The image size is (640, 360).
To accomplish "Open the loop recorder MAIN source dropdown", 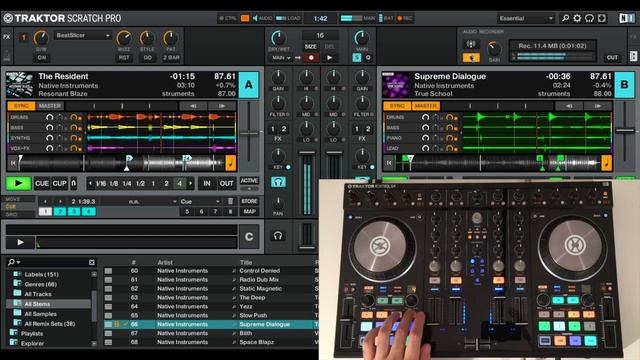I will (x=281, y=58).
